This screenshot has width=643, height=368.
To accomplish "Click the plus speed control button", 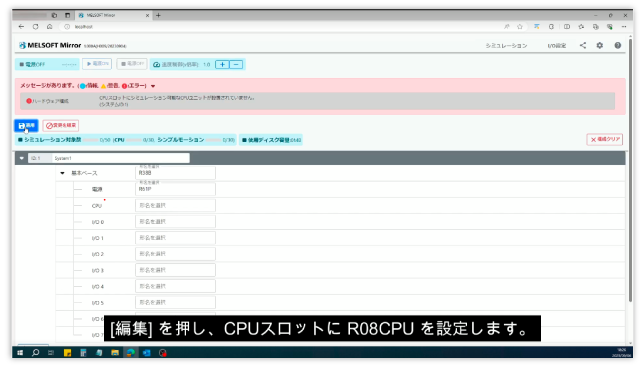I will click(222, 64).
